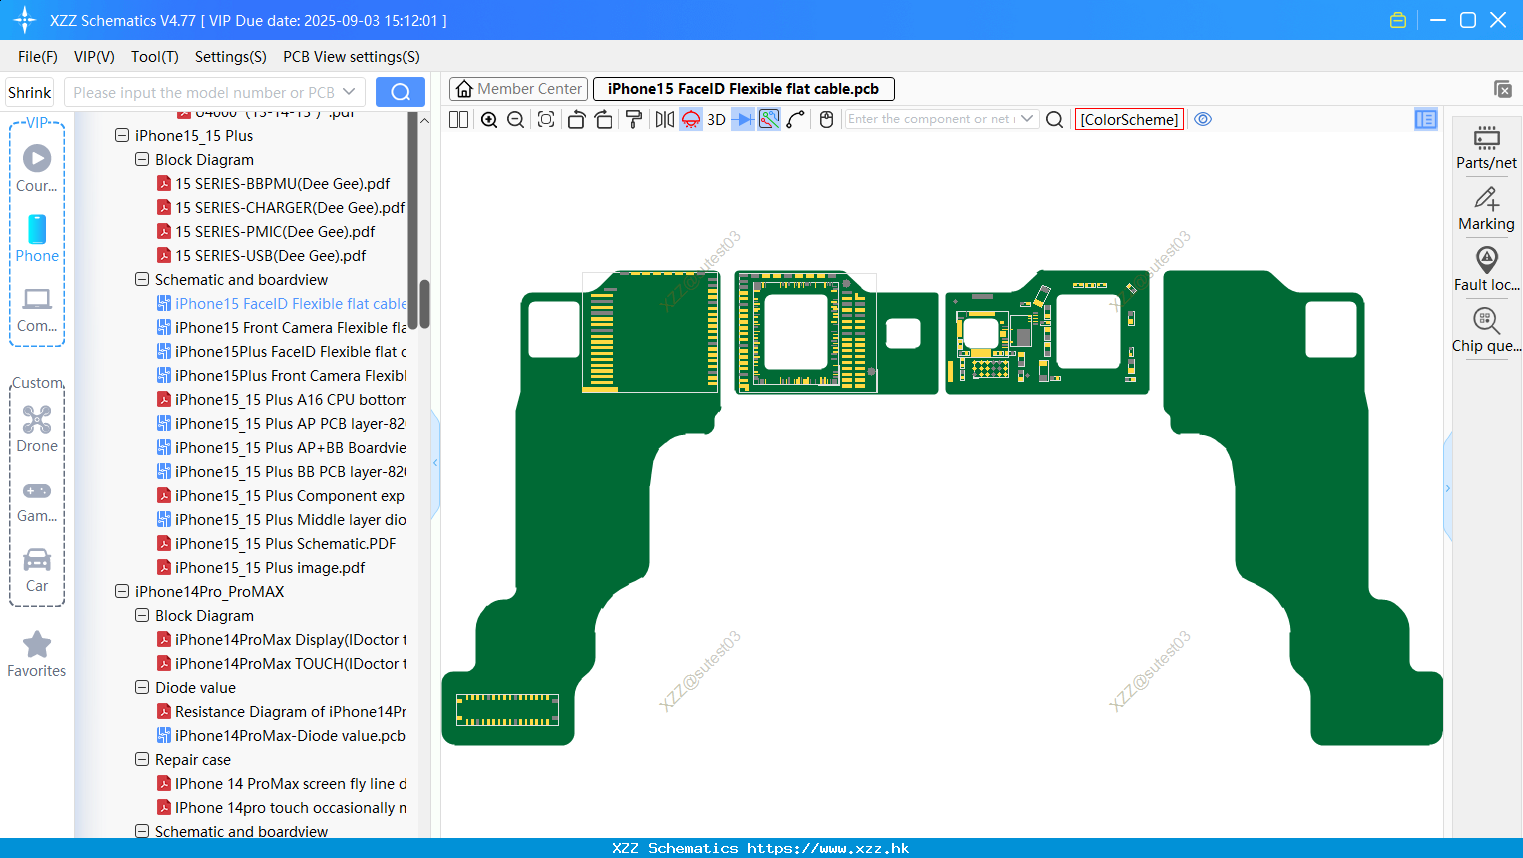Collapse the iPhone15_15 Plus tree node
The height and width of the screenshot is (858, 1523).
122,135
